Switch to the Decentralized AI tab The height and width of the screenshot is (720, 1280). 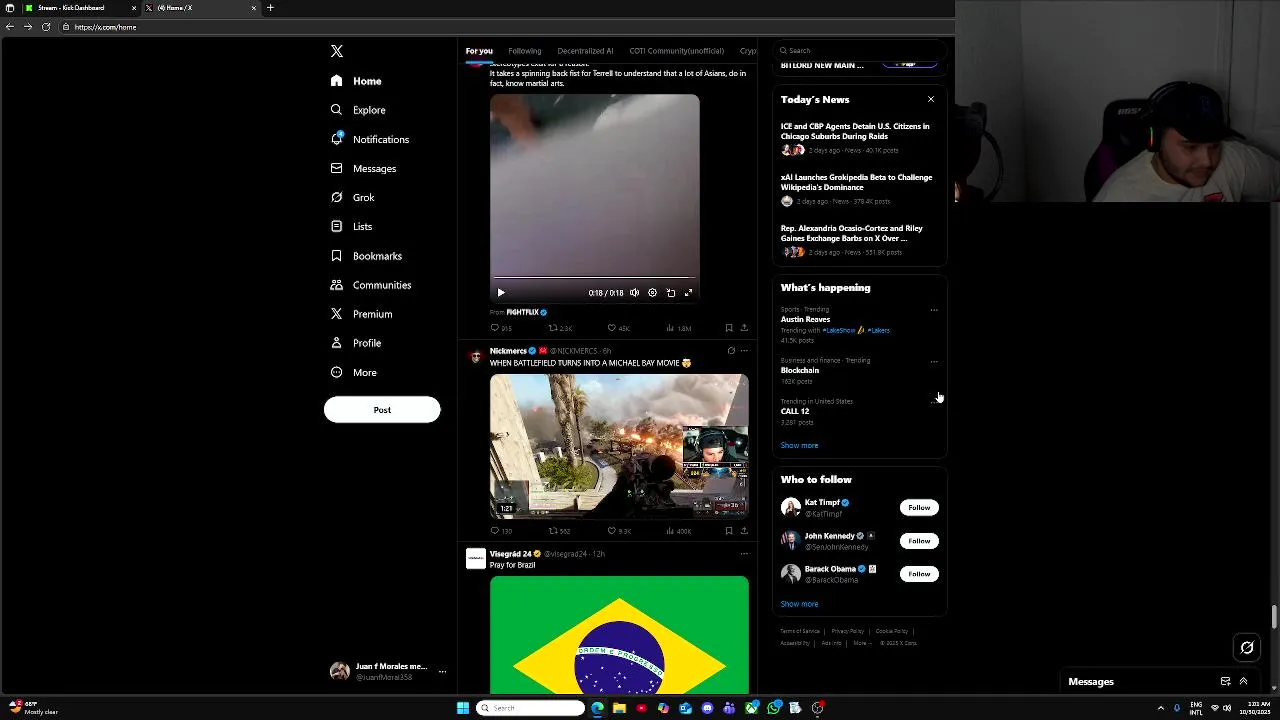coord(585,51)
